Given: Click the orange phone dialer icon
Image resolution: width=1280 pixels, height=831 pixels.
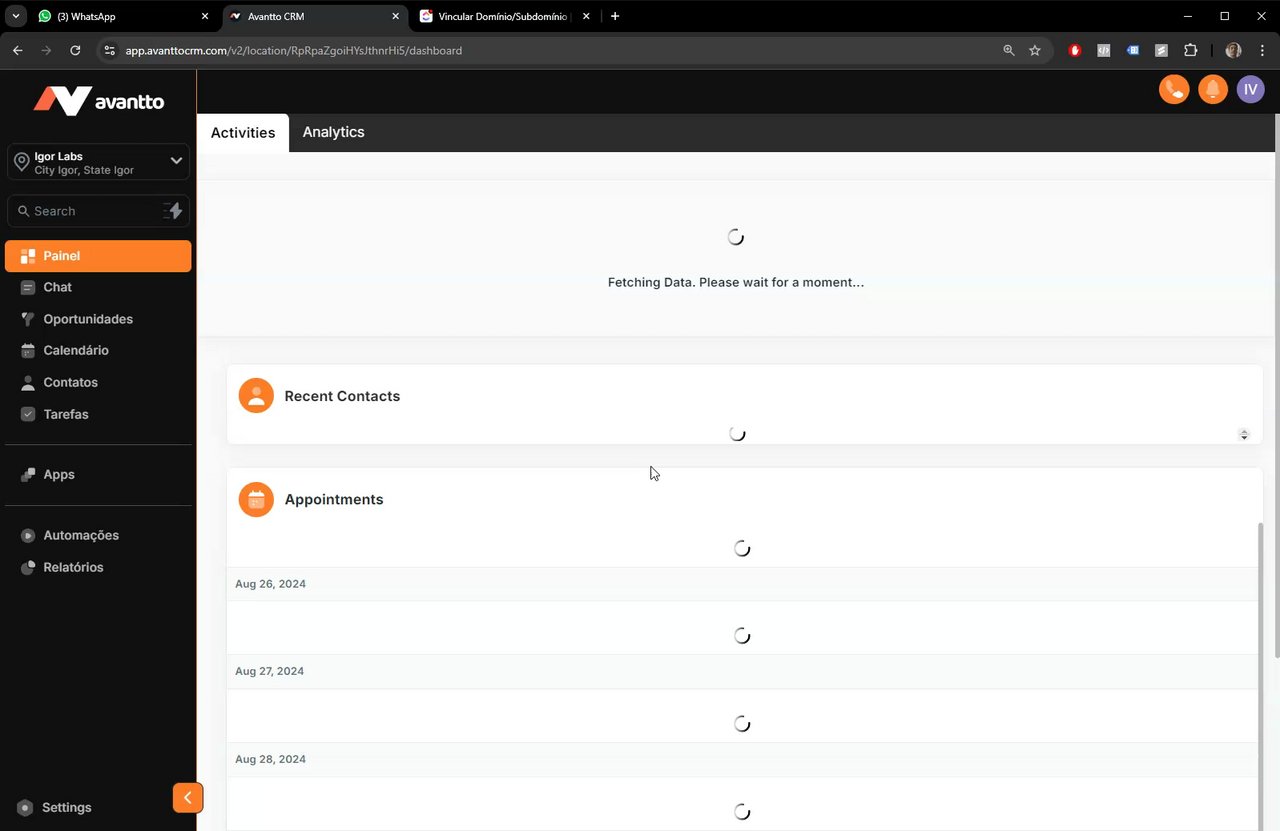Looking at the screenshot, I should [1174, 89].
